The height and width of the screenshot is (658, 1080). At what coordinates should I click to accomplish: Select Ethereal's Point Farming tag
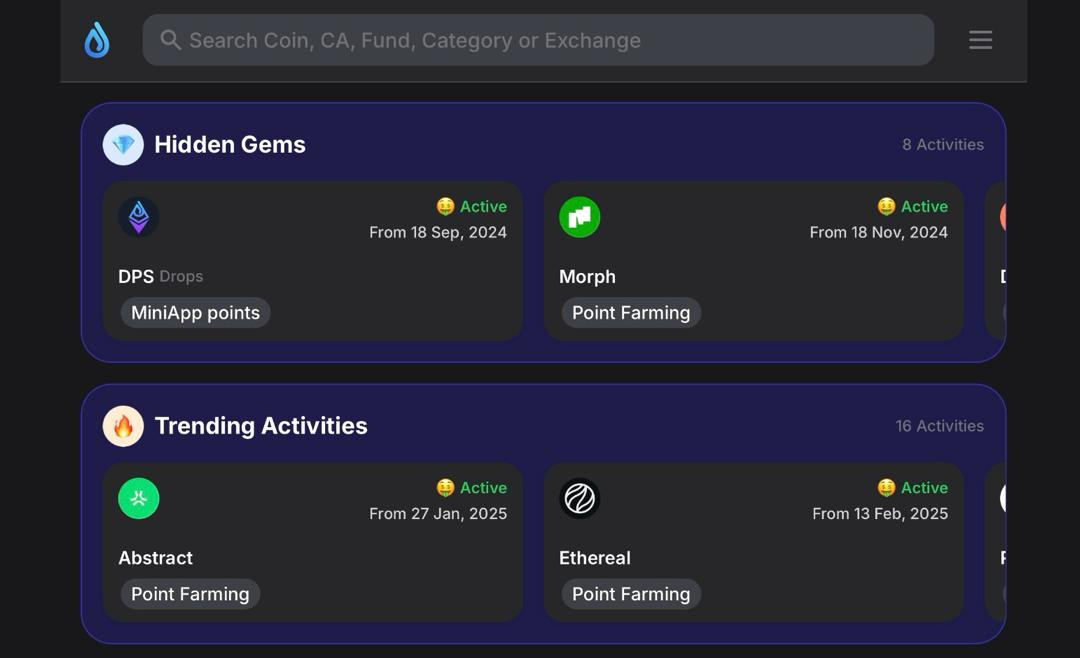631,594
